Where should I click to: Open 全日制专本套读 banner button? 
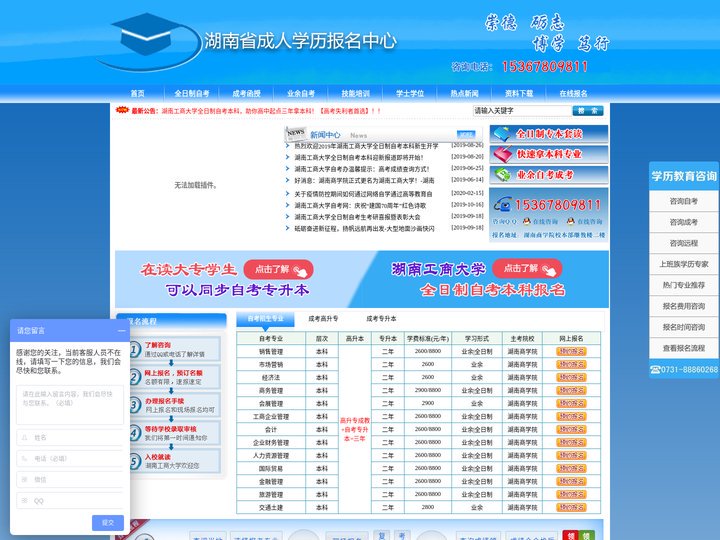(x=549, y=134)
